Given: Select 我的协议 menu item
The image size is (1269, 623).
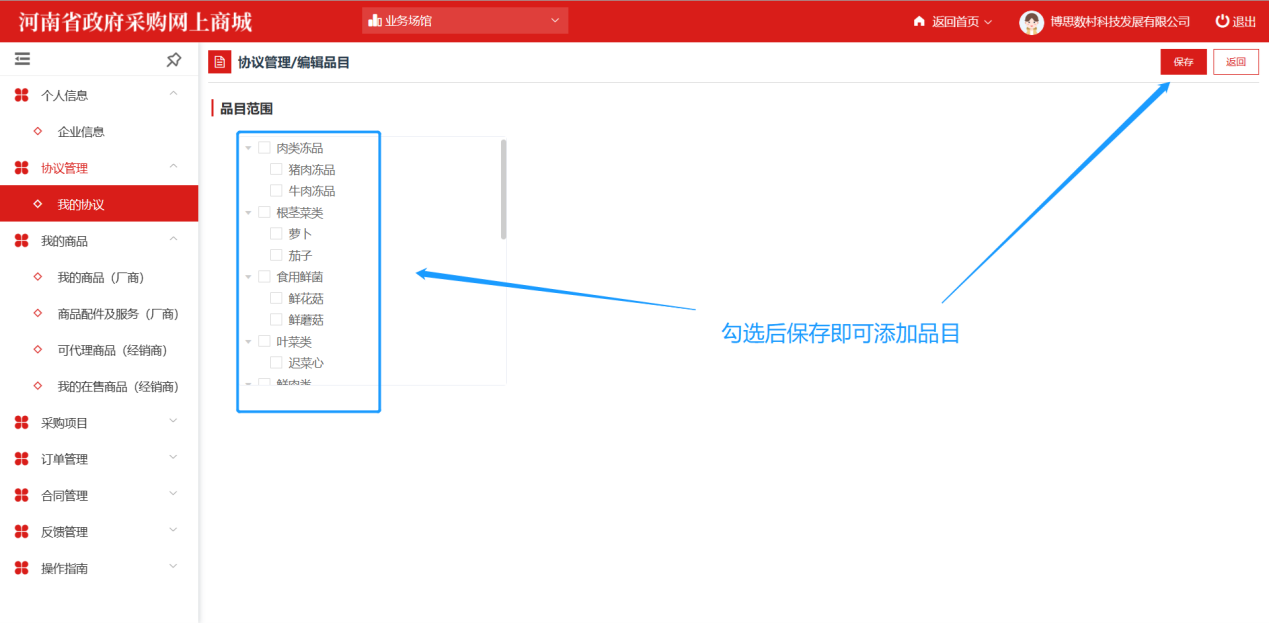Looking at the screenshot, I should click(99, 204).
